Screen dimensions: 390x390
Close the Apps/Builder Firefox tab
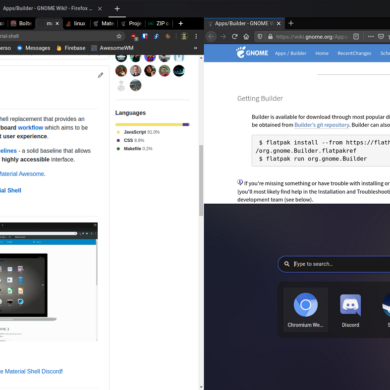tap(279, 23)
